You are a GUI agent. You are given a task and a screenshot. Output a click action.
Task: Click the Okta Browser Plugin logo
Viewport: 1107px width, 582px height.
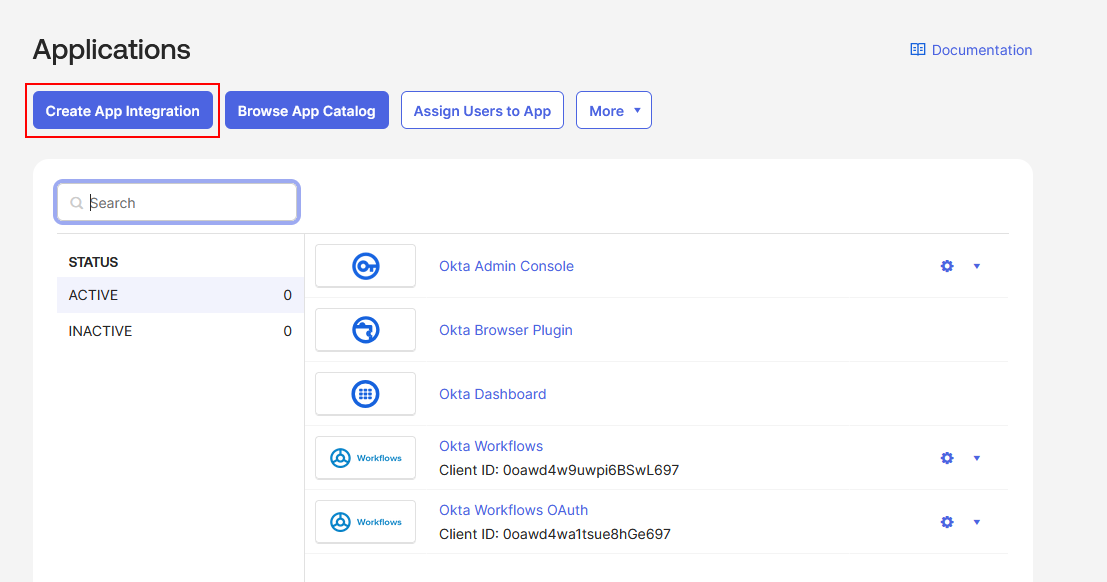[365, 330]
